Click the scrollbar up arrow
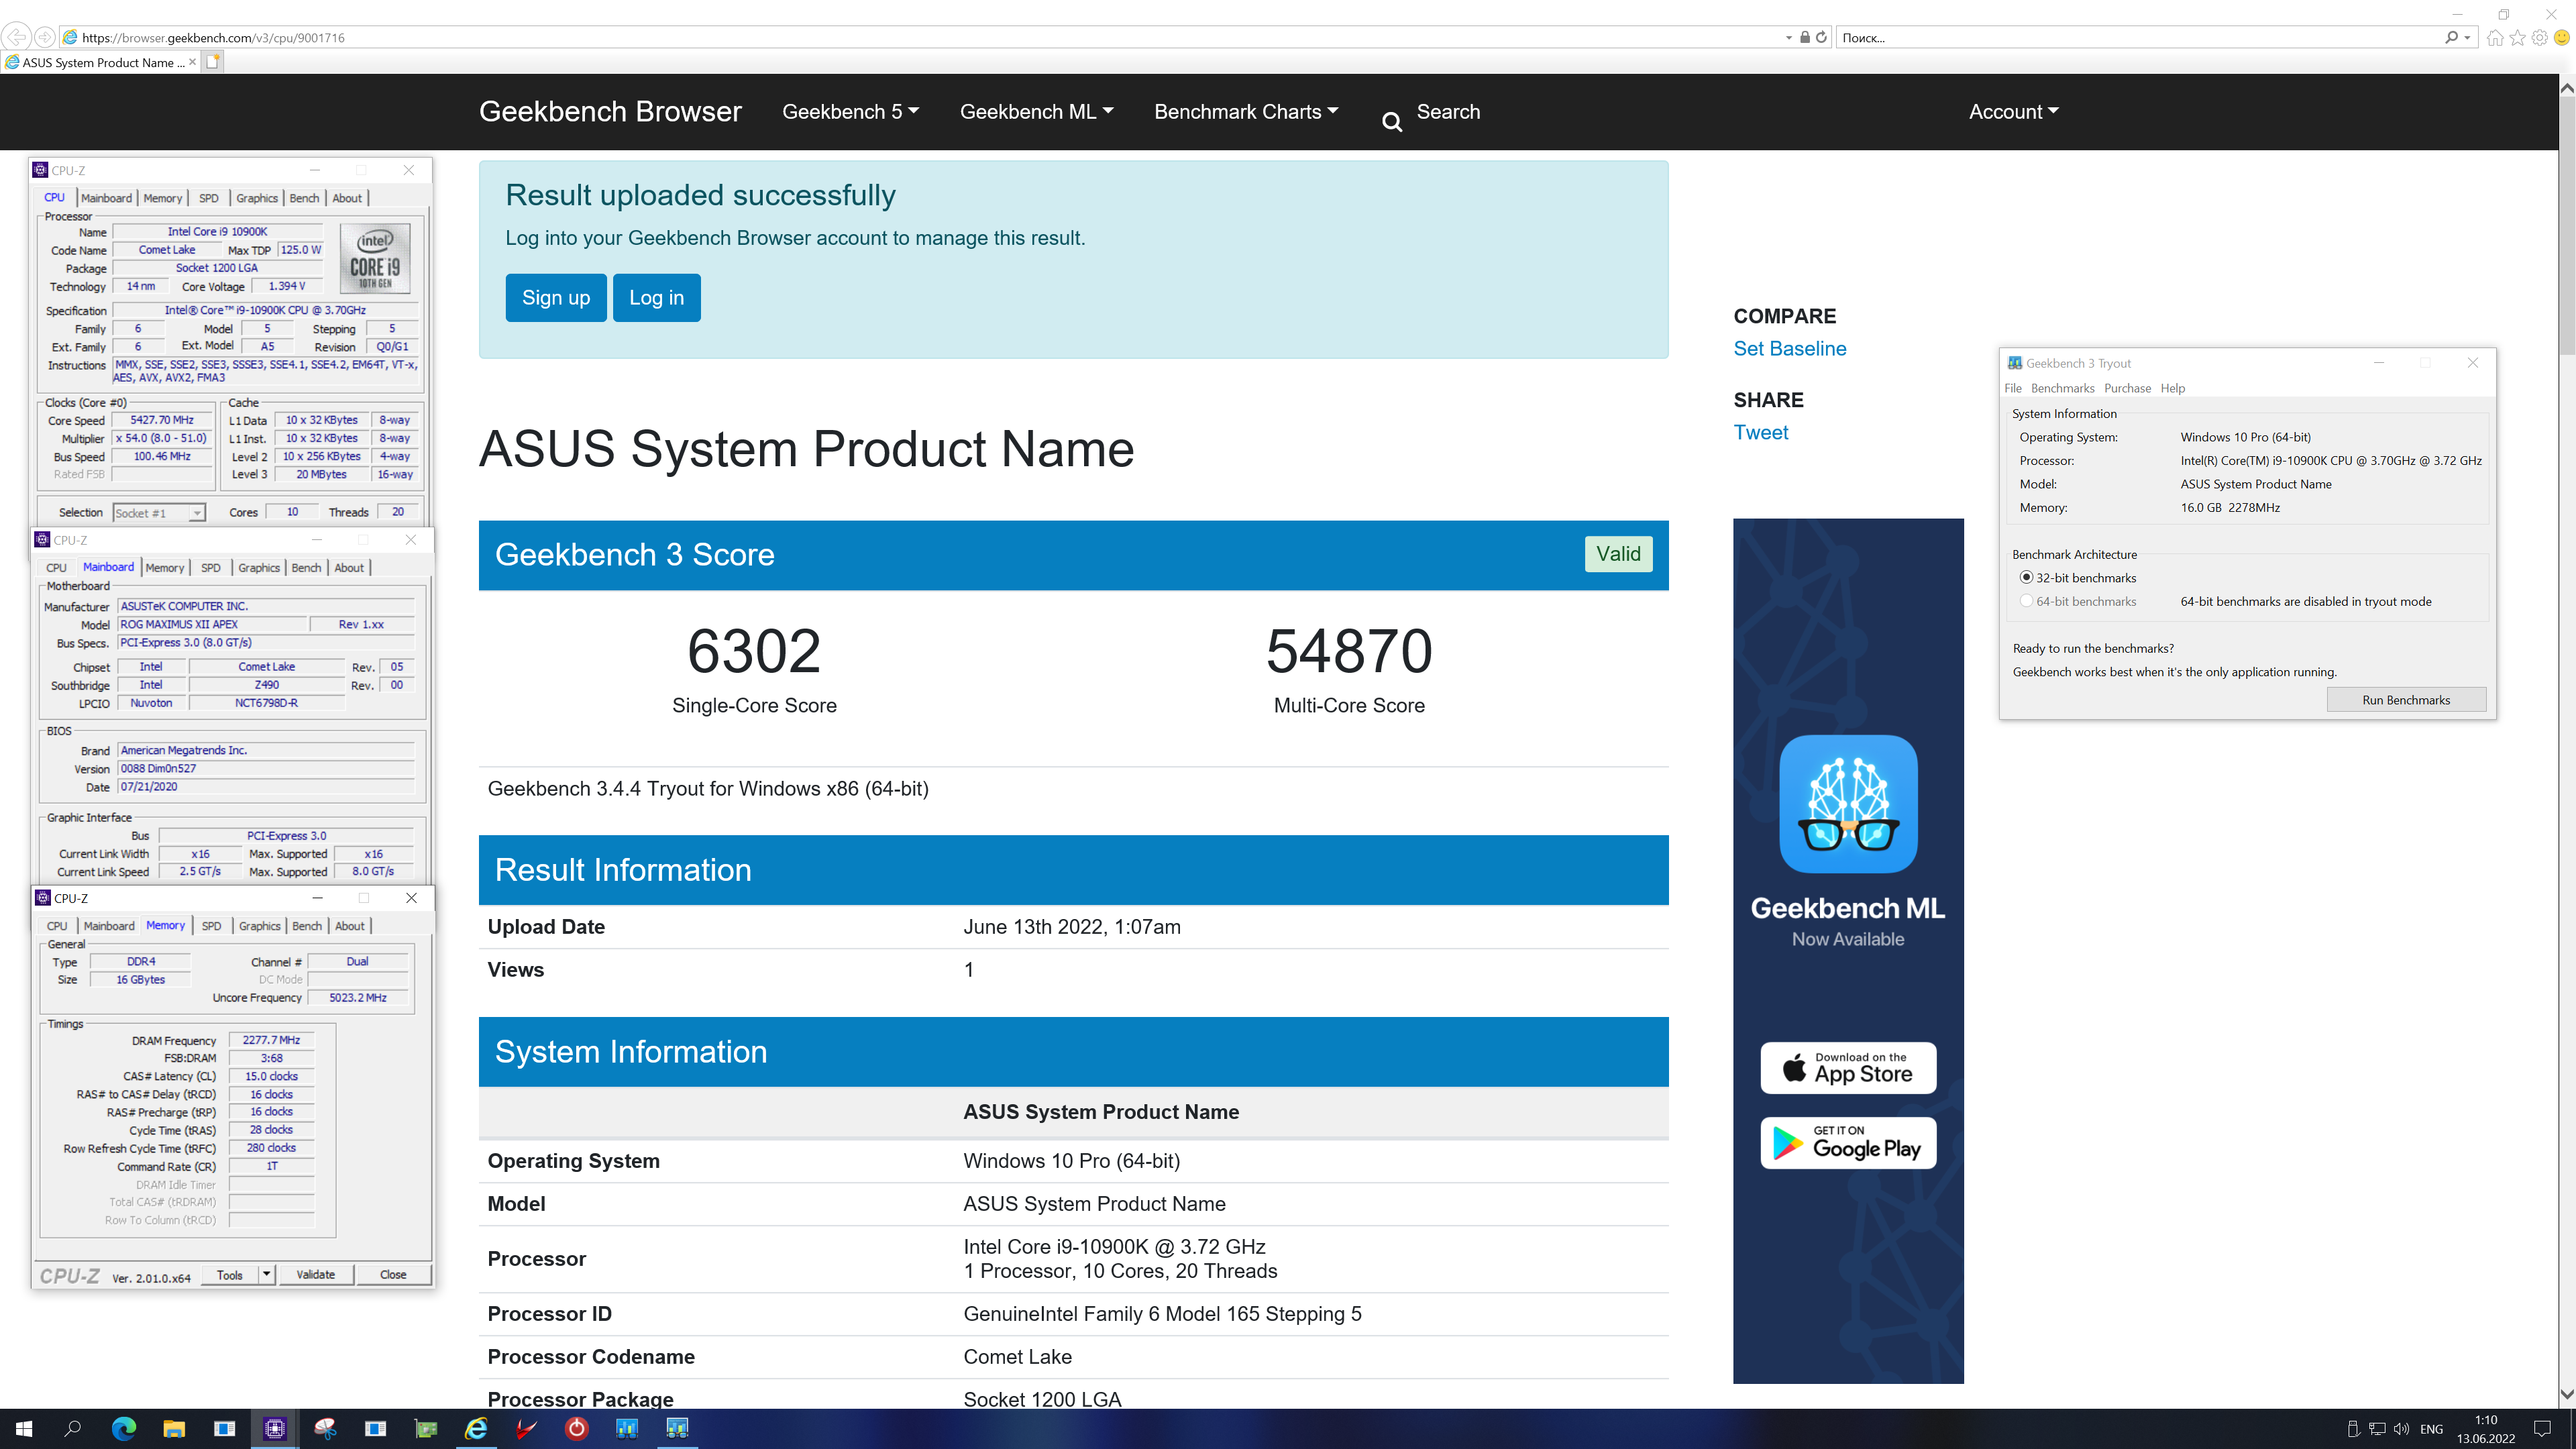 [2567, 88]
